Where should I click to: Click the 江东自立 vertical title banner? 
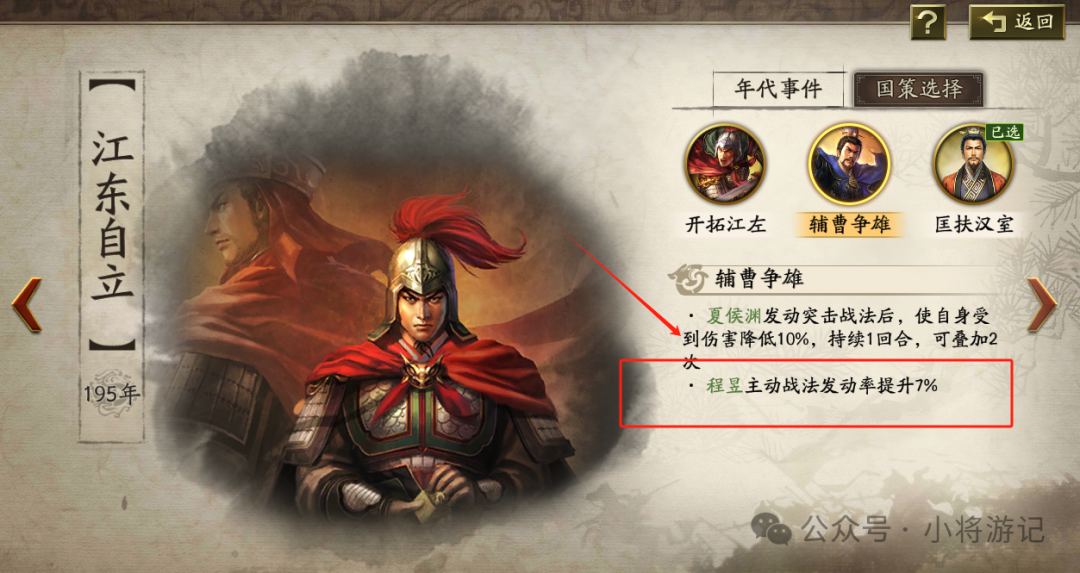(112, 215)
